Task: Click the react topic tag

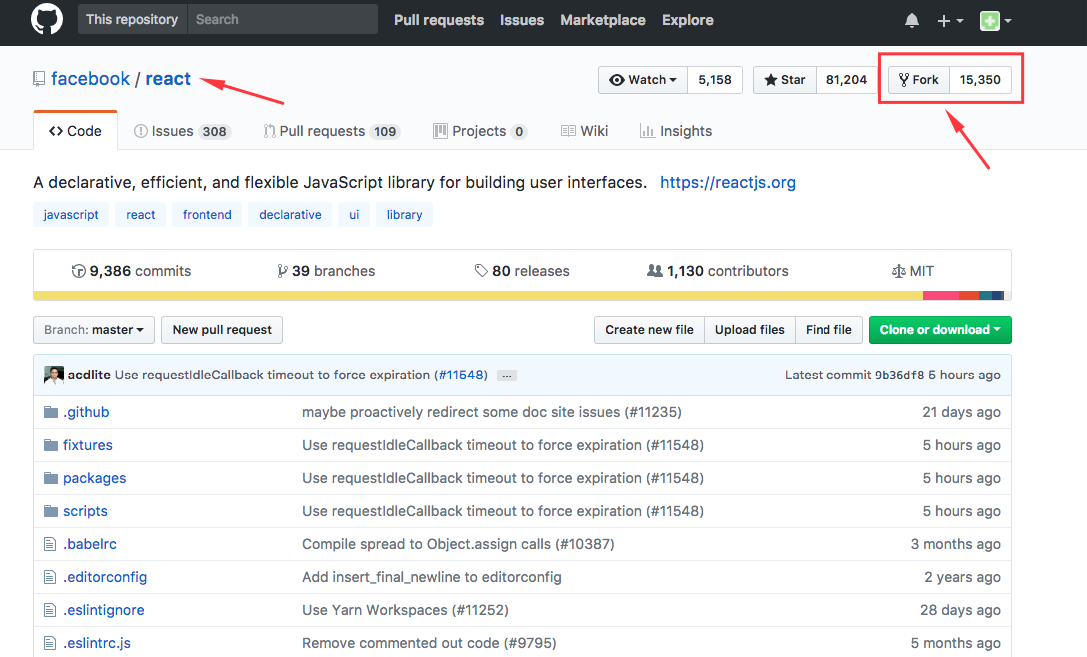Action: pyautogui.click(x=141, y=215)
